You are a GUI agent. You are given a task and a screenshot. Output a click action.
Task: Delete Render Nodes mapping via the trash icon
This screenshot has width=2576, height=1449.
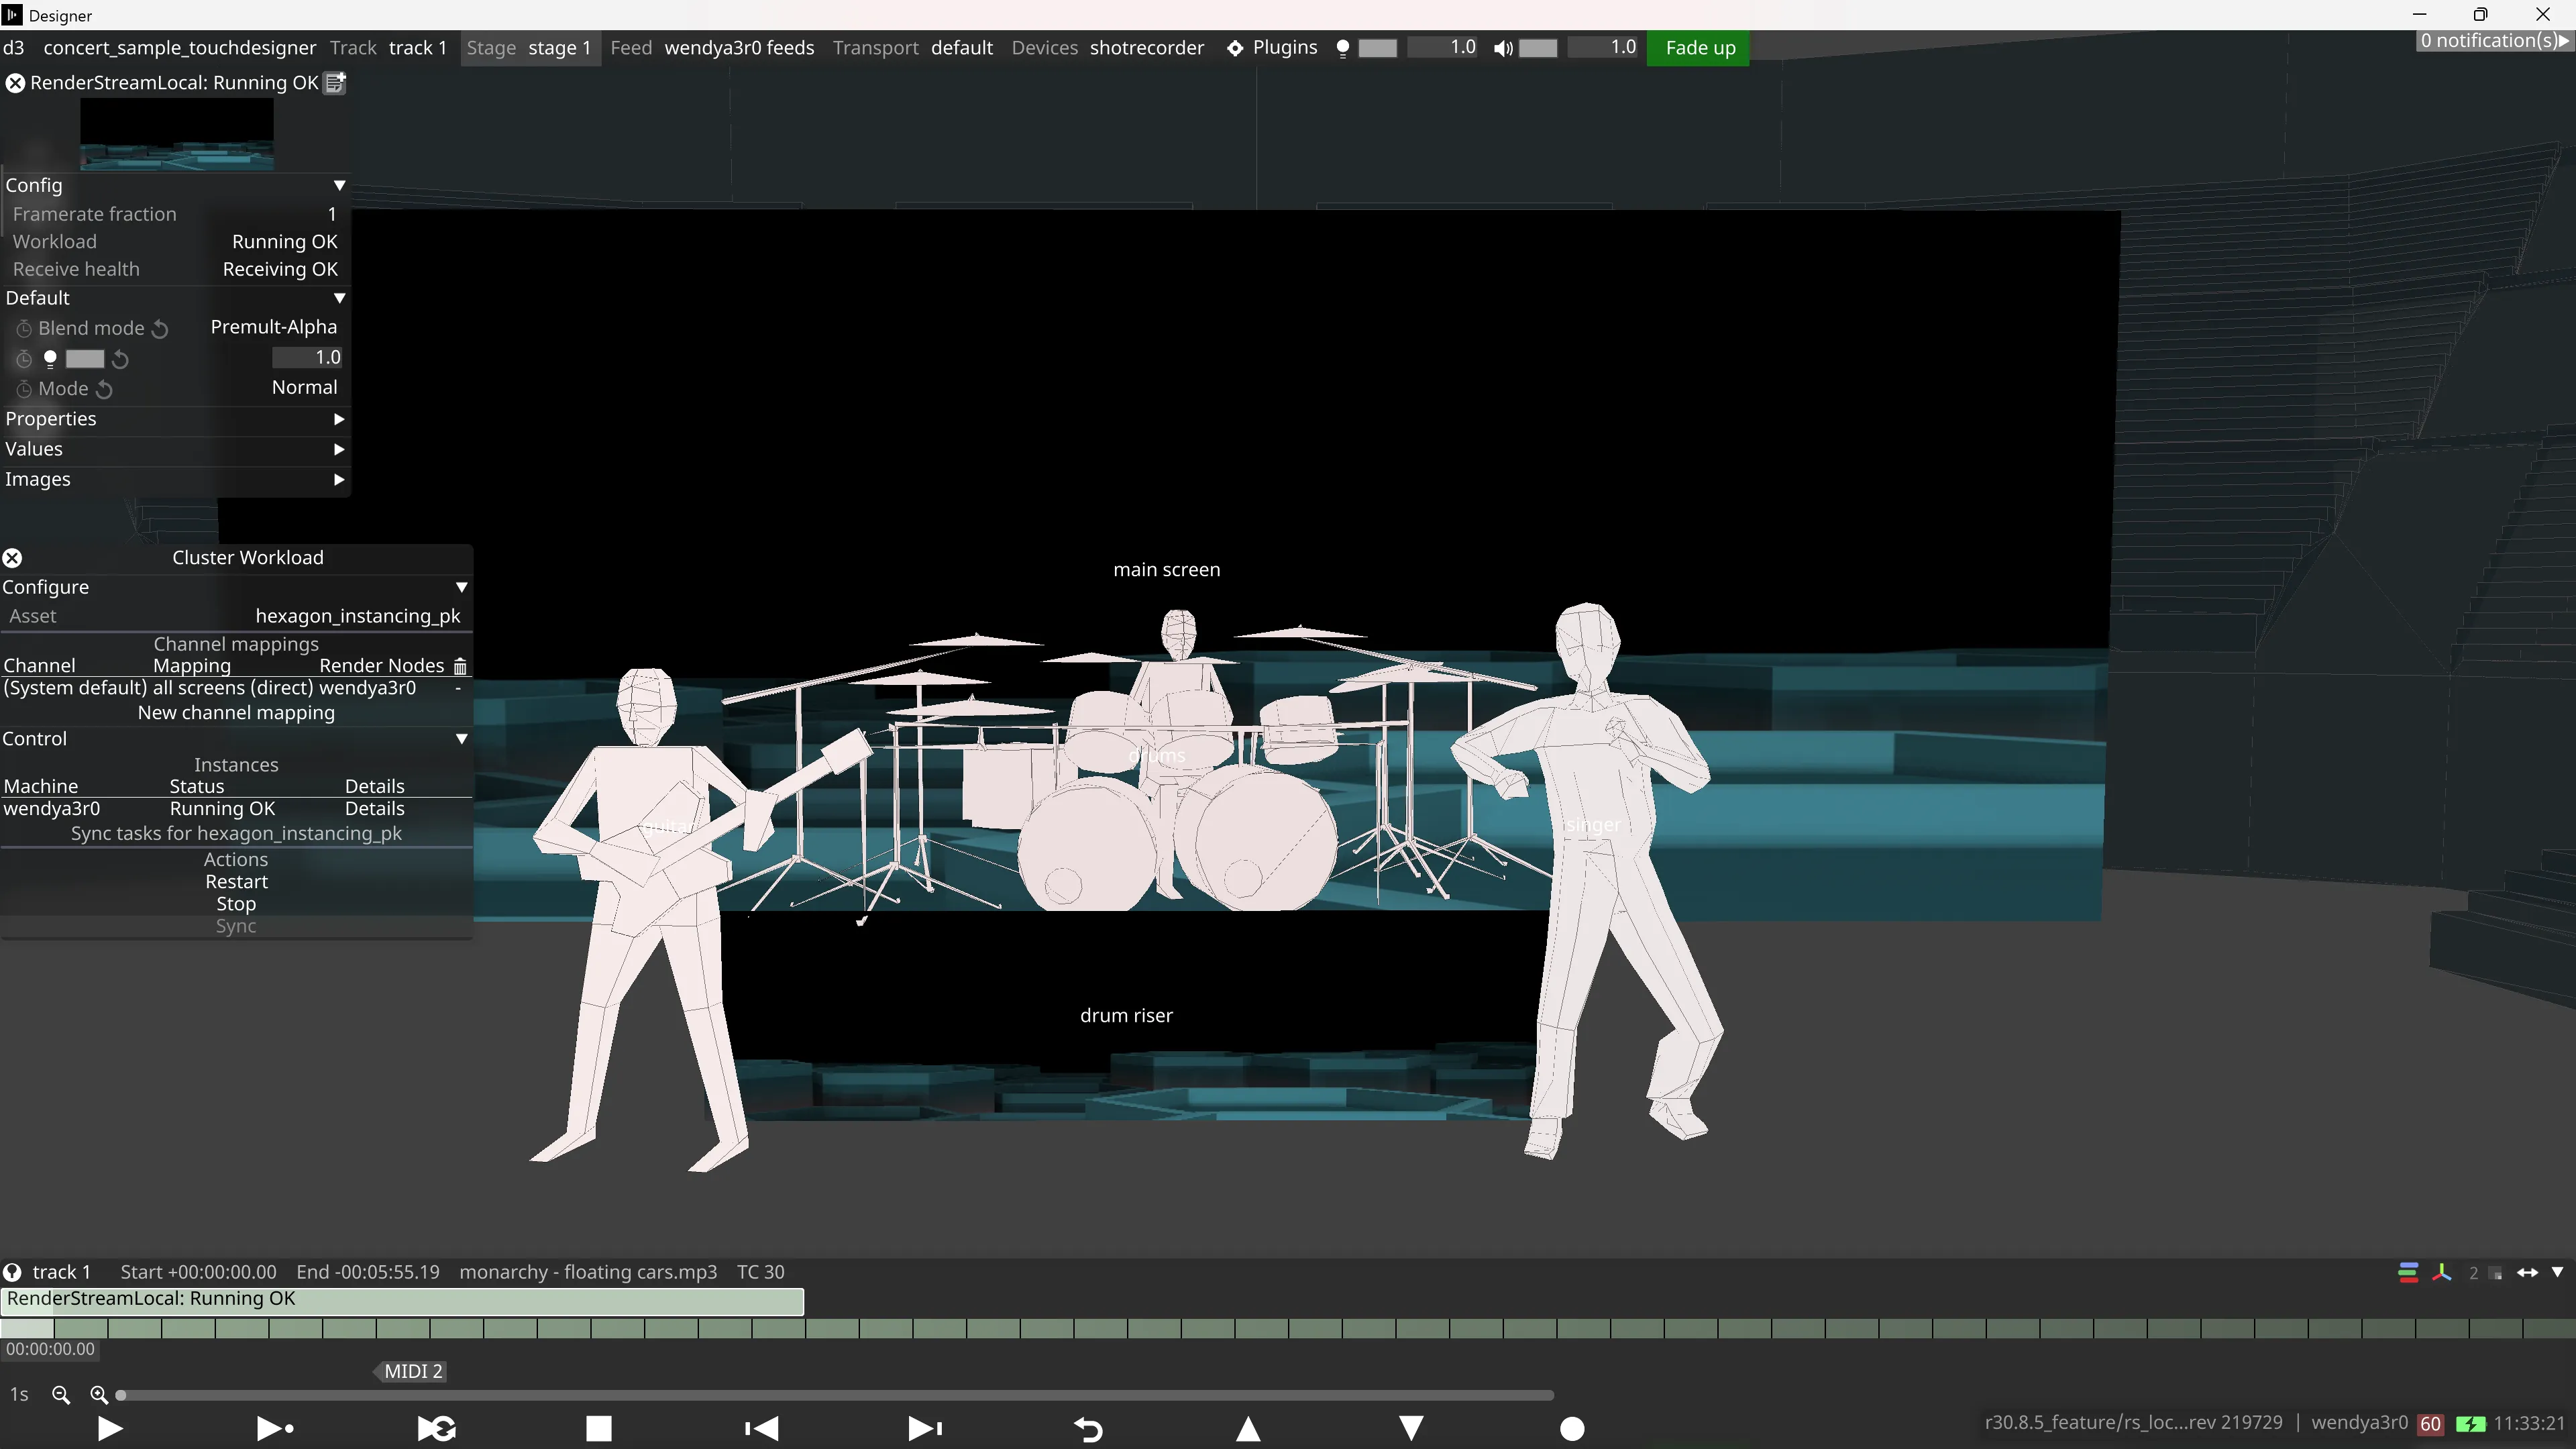pyautogui.click(x=460, y=665)
